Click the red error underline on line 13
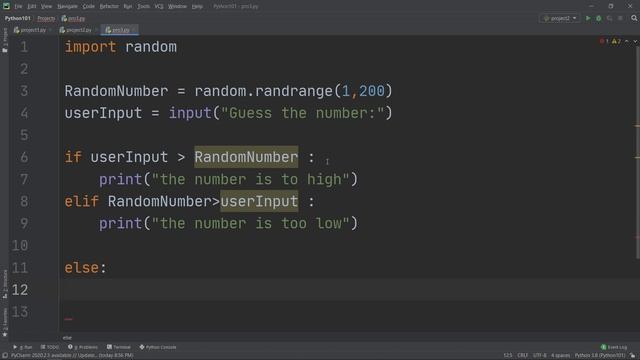Screen dimensions: 640x360 (x=68, y=319)
